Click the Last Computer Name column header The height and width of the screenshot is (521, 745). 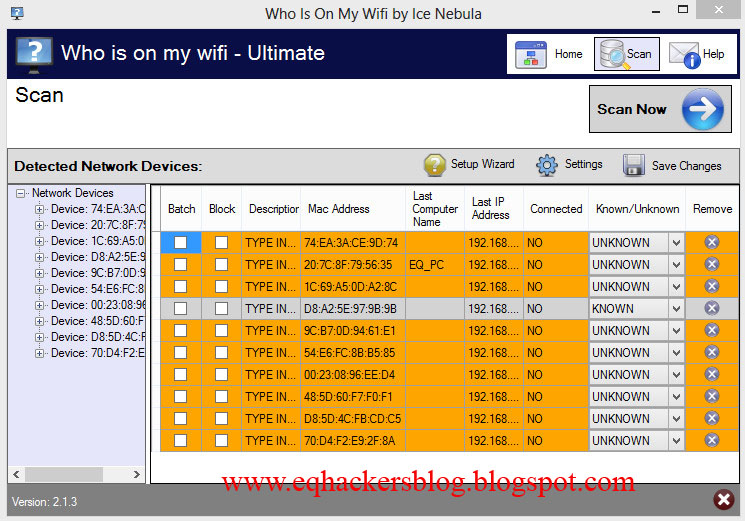pos(435,209)
